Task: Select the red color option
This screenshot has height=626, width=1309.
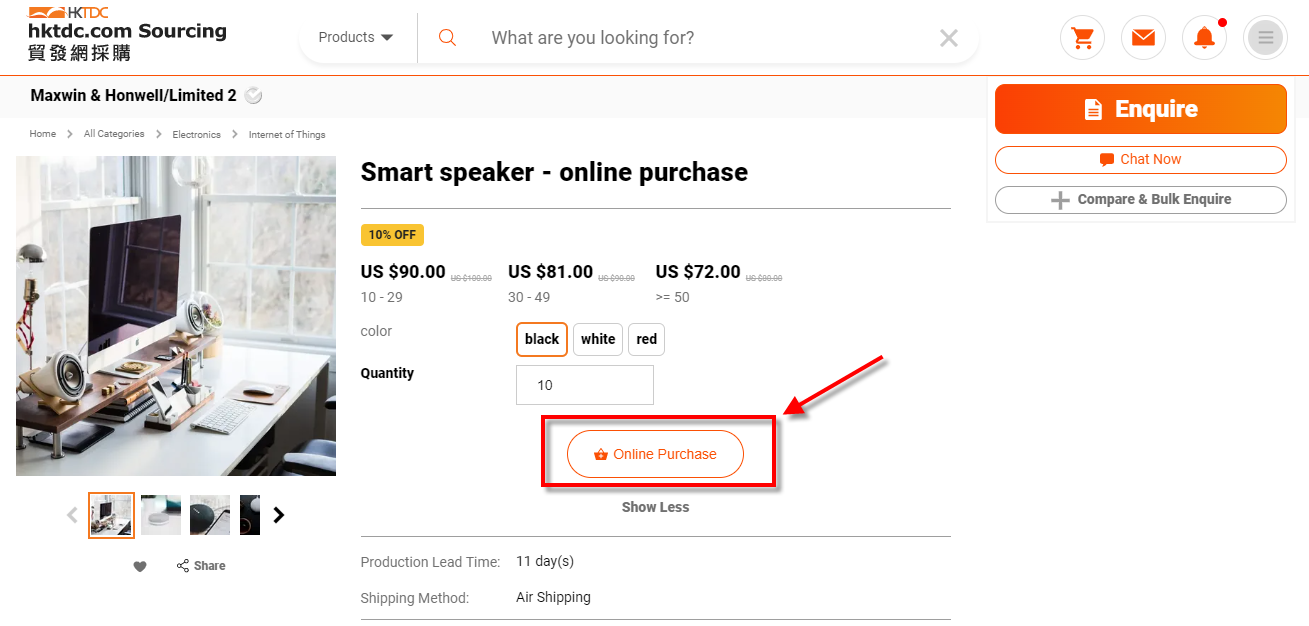Action: click(x=647, y=339)
